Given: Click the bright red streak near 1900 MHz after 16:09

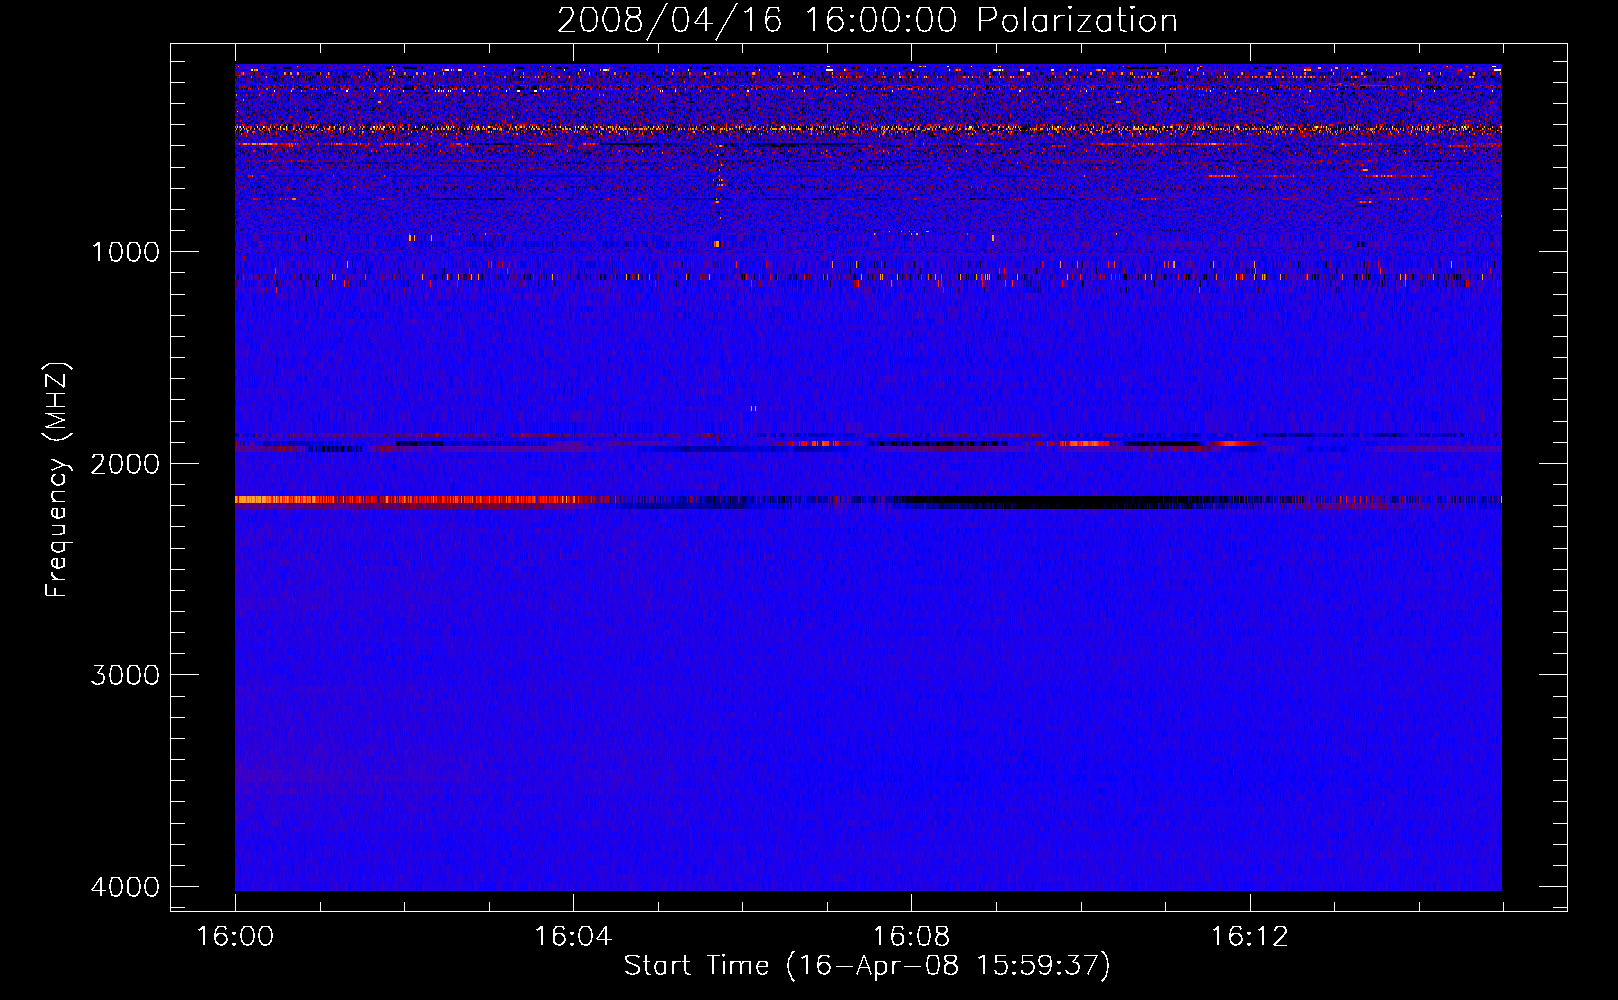Looking at the screenshot, I should click(x=1085, y=443).
